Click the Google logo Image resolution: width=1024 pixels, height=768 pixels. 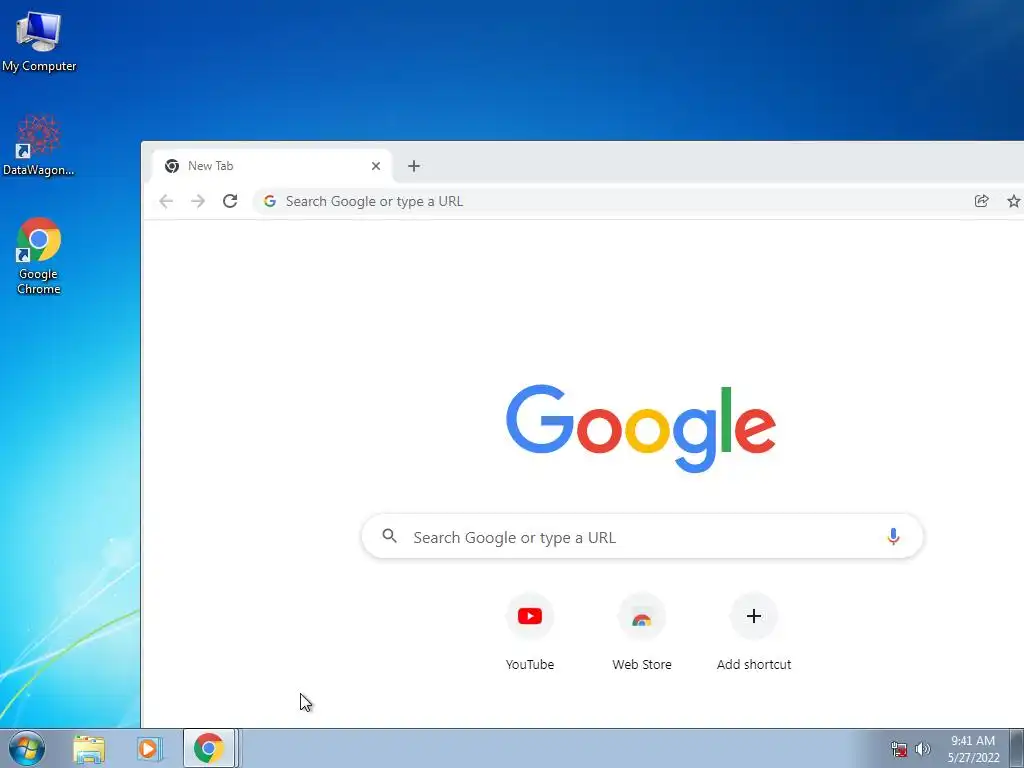[641, 428]
